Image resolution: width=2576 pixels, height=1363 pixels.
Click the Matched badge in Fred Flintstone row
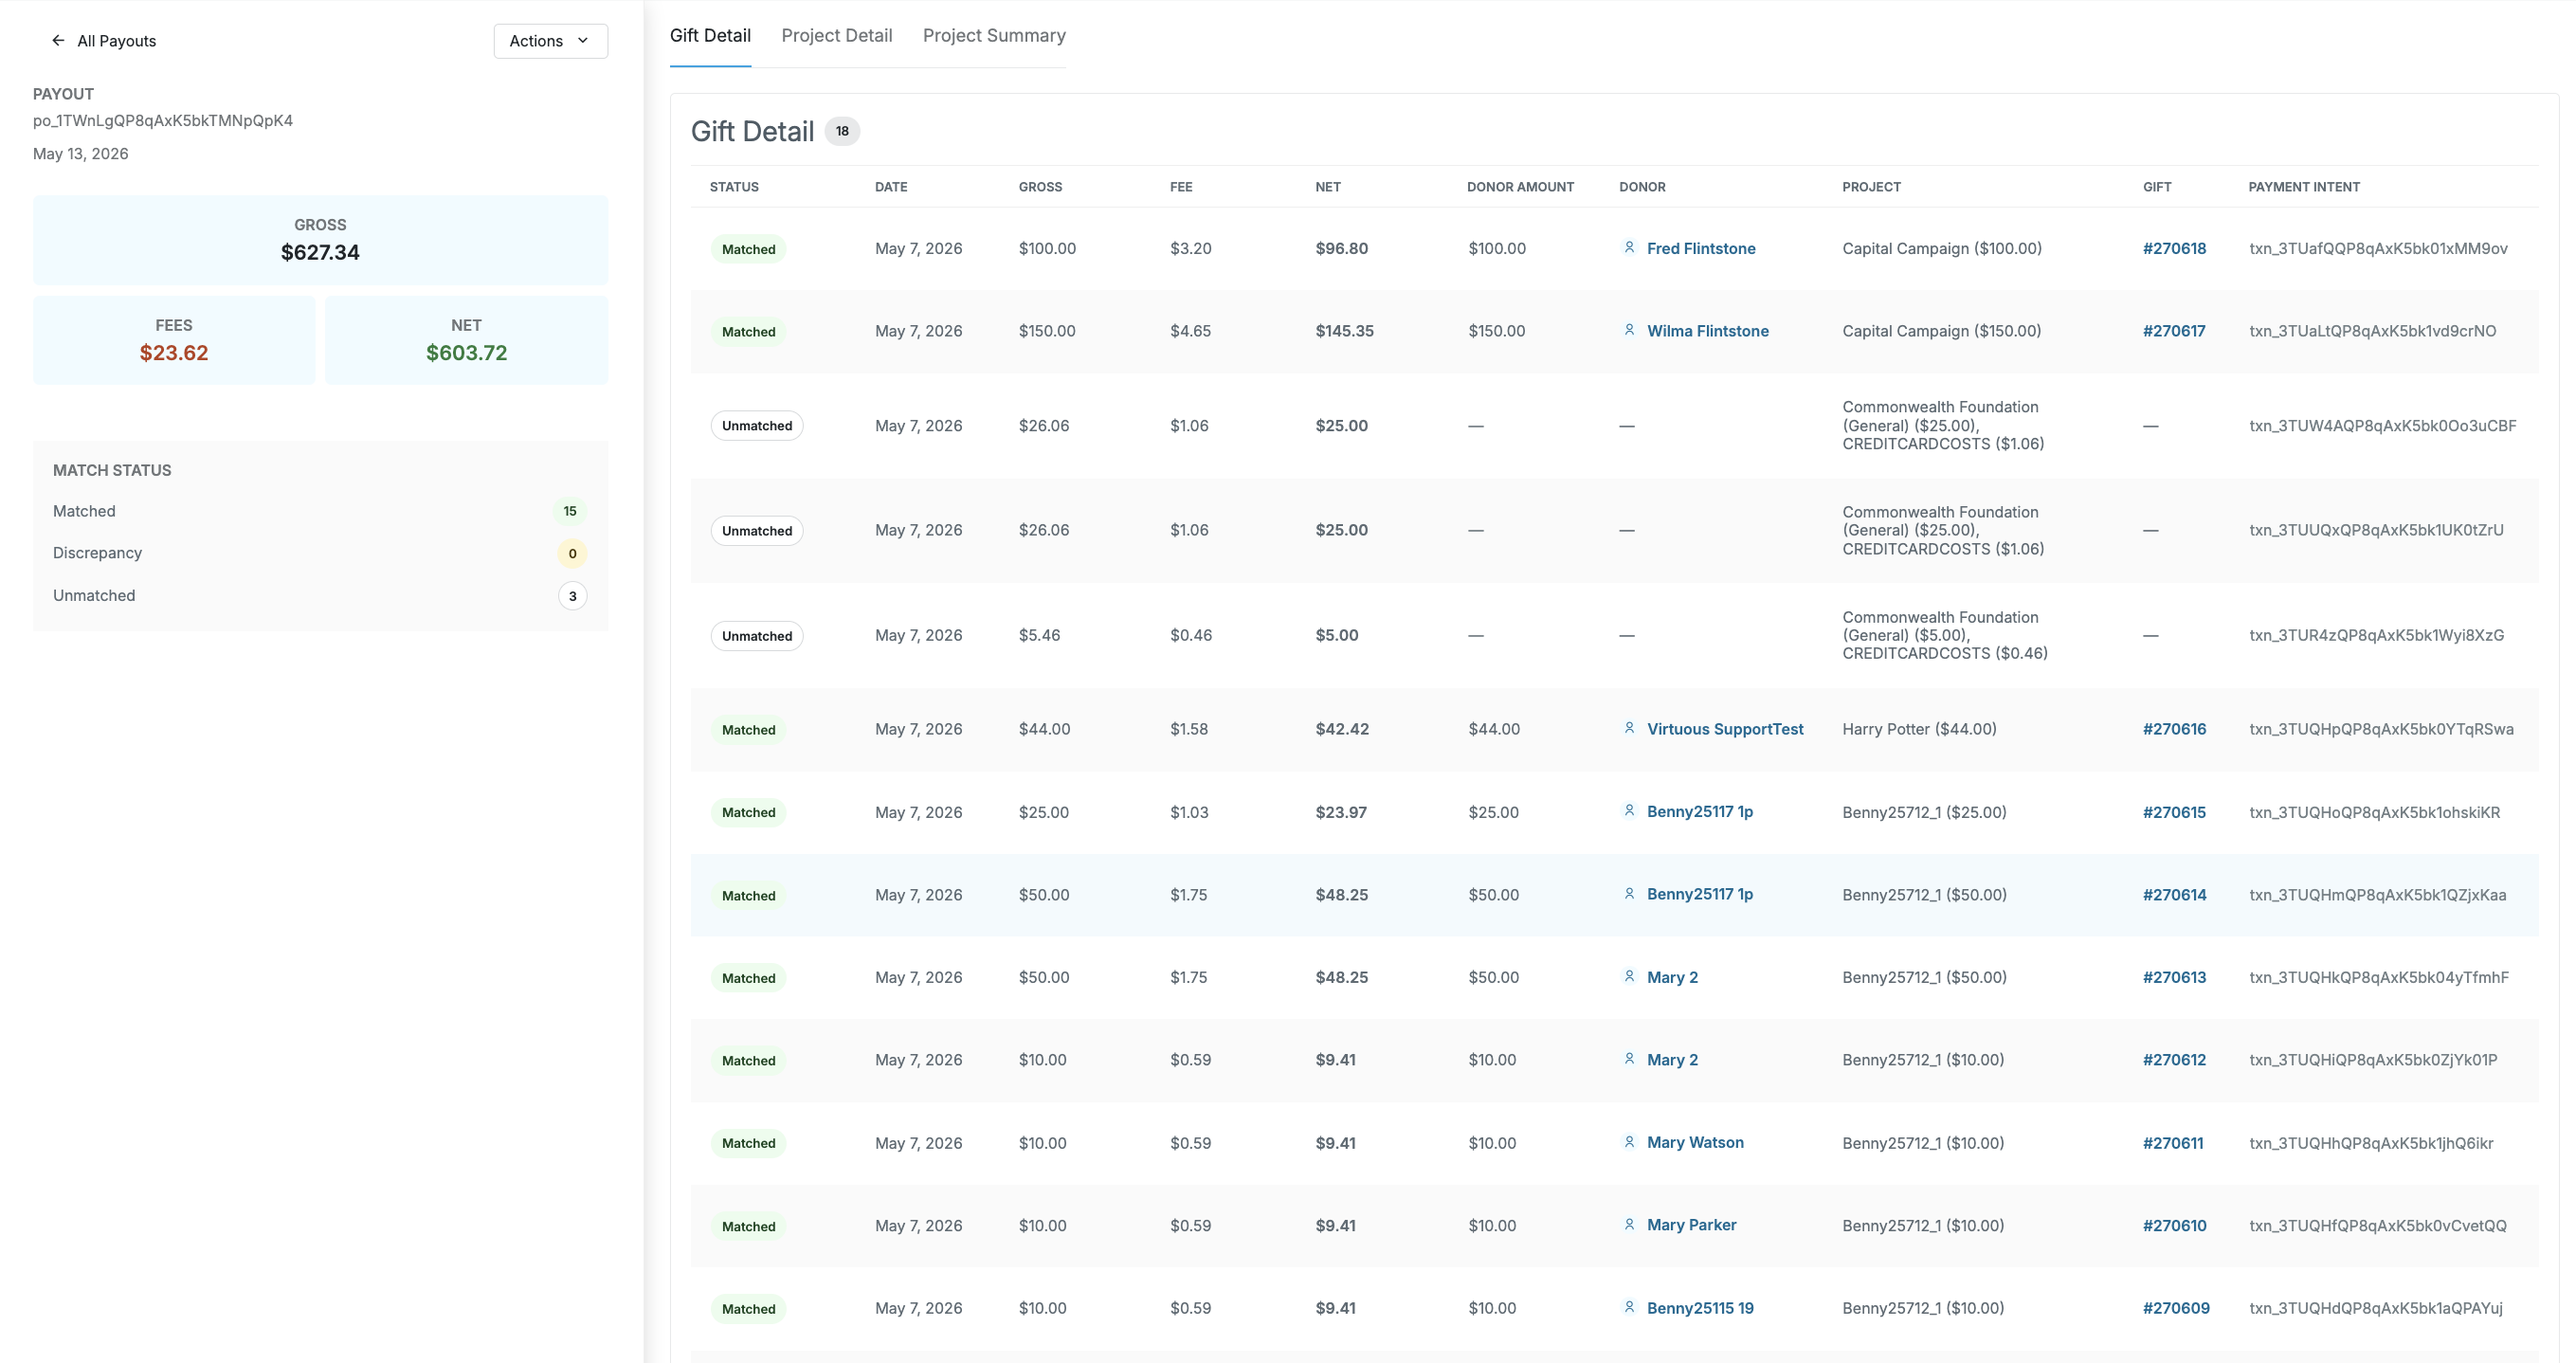pos(748,249)
